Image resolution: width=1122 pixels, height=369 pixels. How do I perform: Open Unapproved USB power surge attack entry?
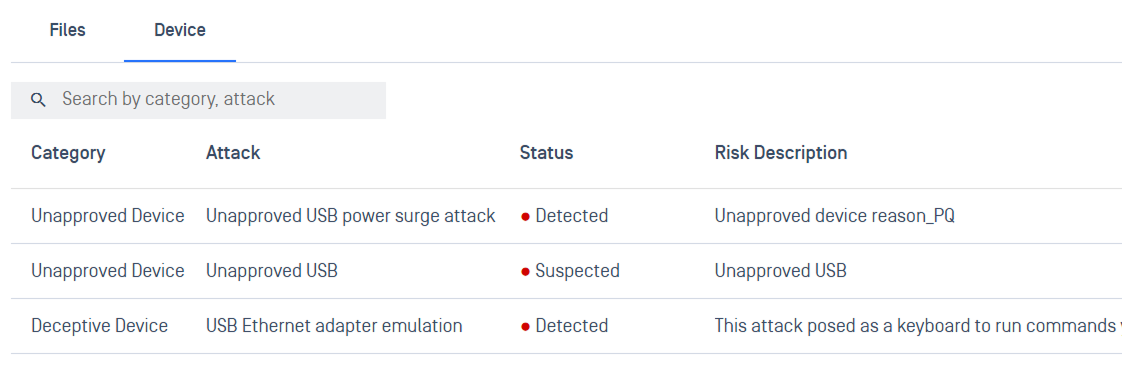coord(351,216)
